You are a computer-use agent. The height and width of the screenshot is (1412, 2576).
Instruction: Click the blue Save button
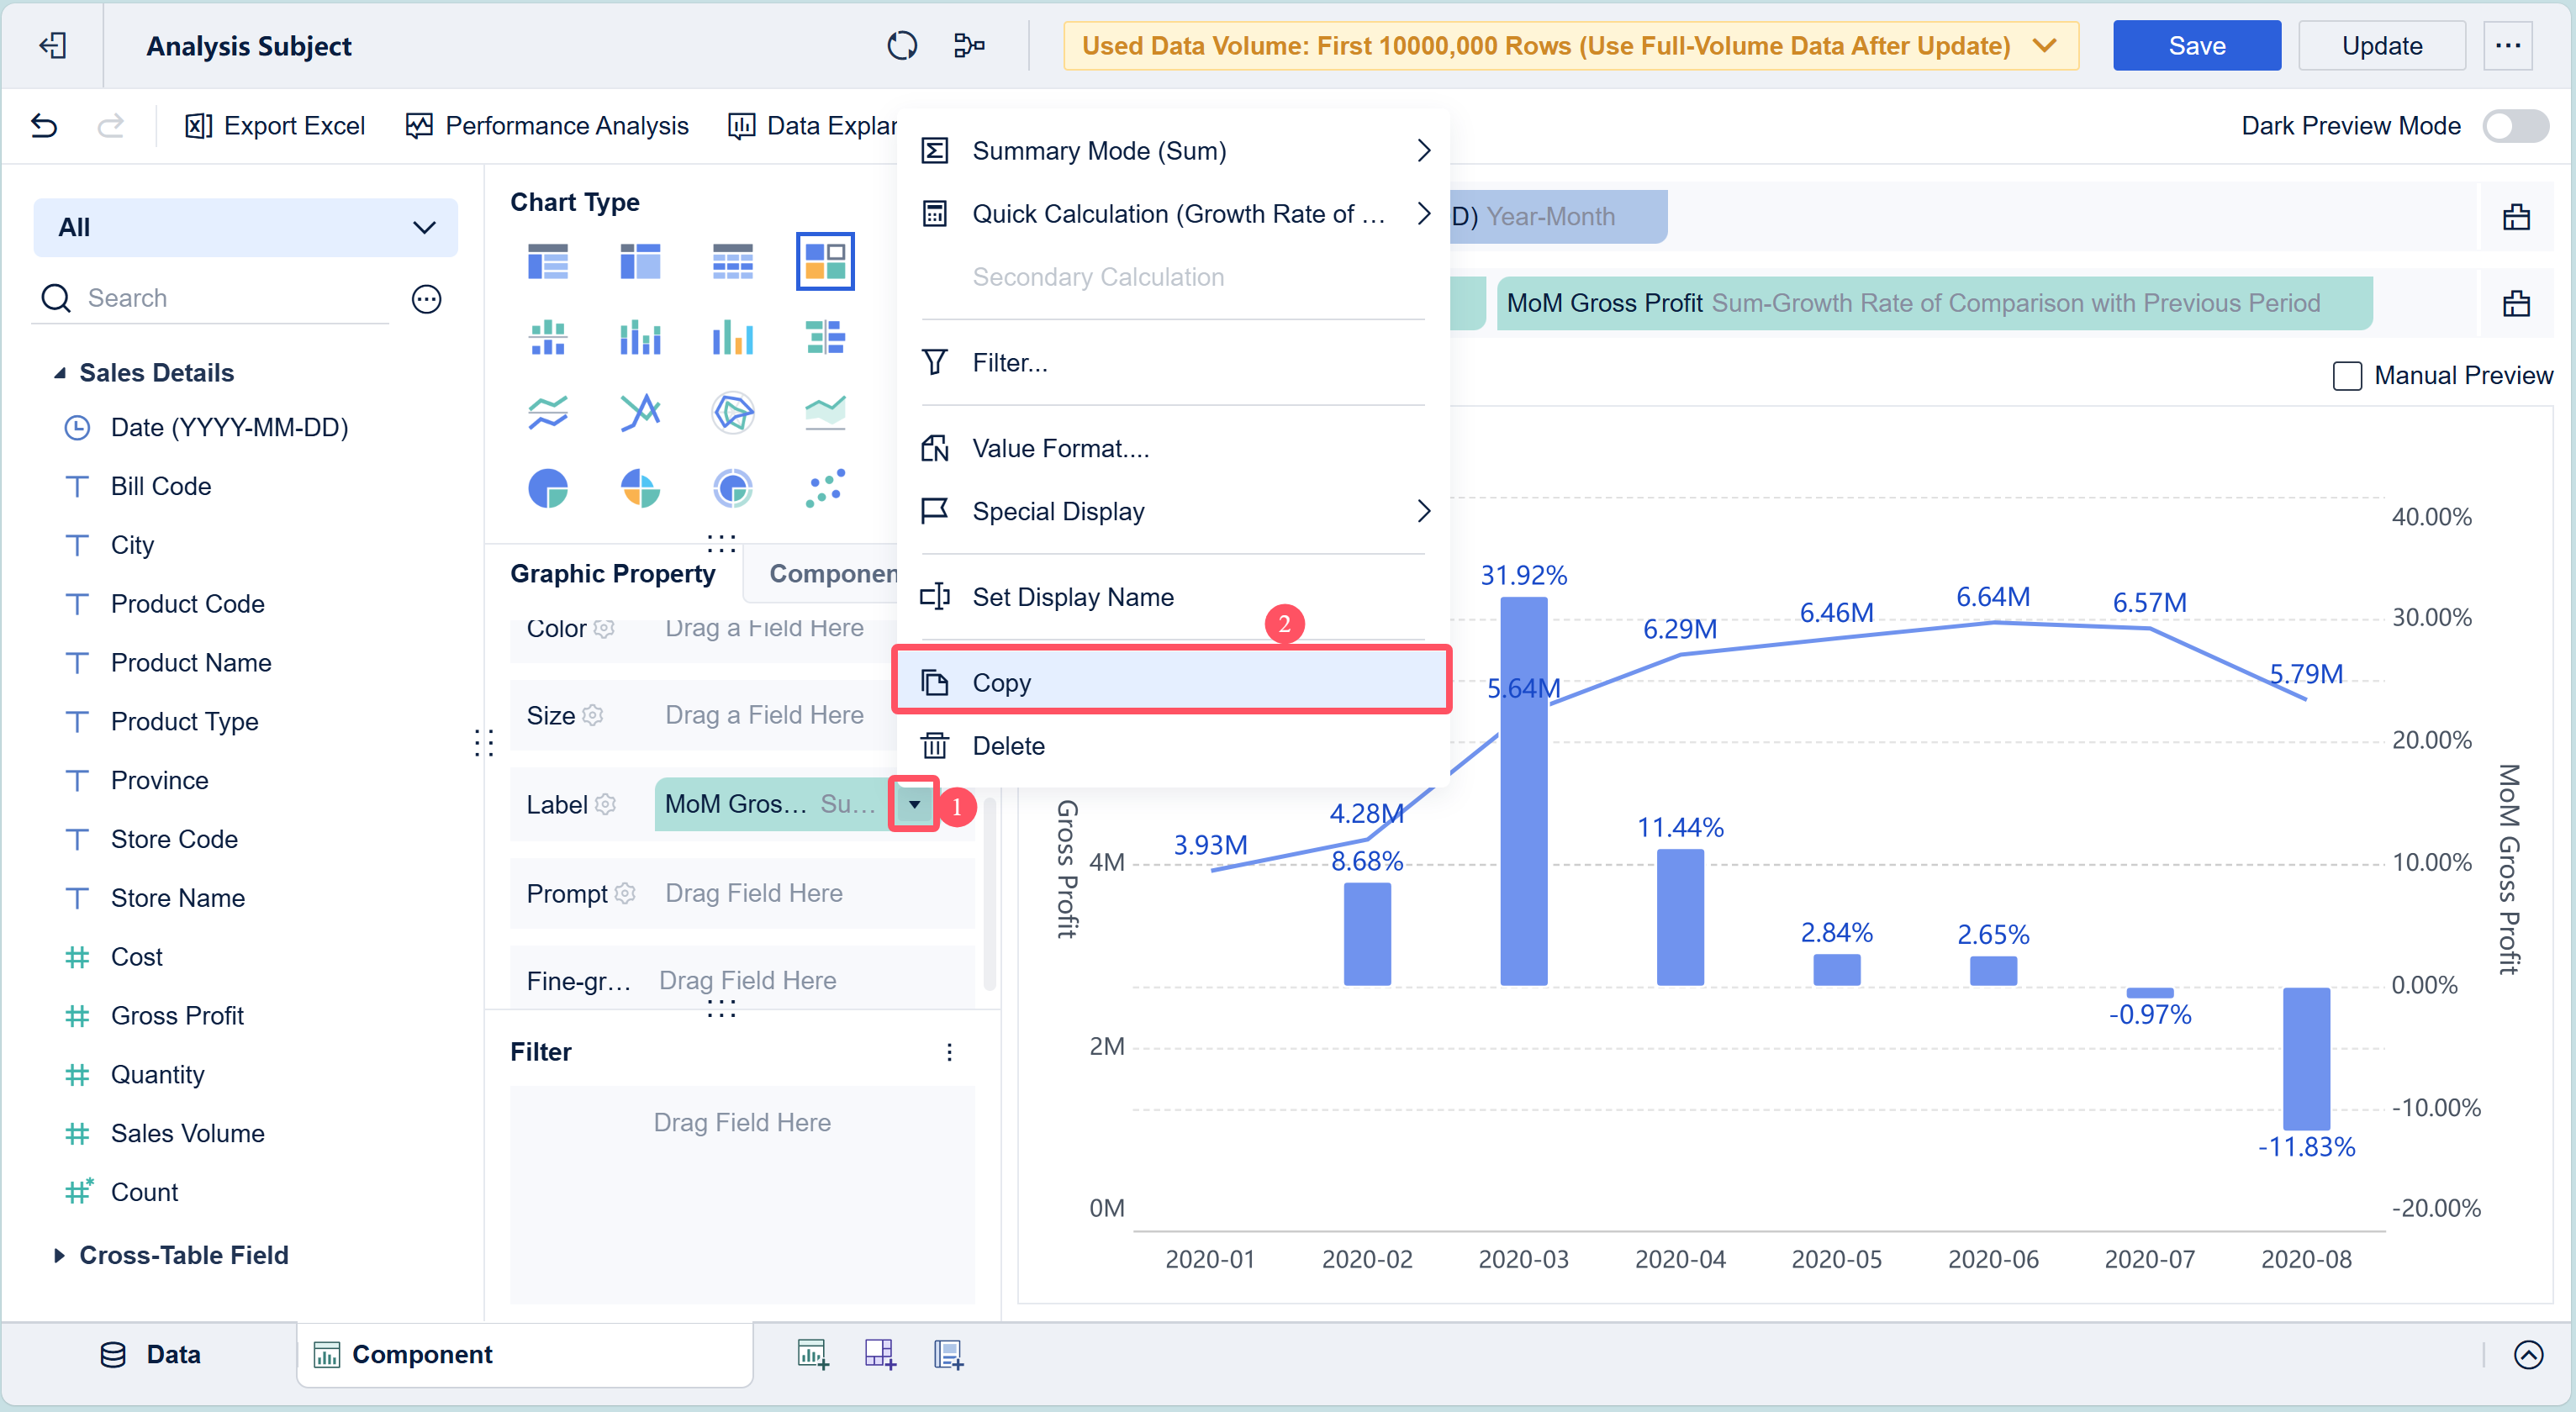click(2196, 46)
